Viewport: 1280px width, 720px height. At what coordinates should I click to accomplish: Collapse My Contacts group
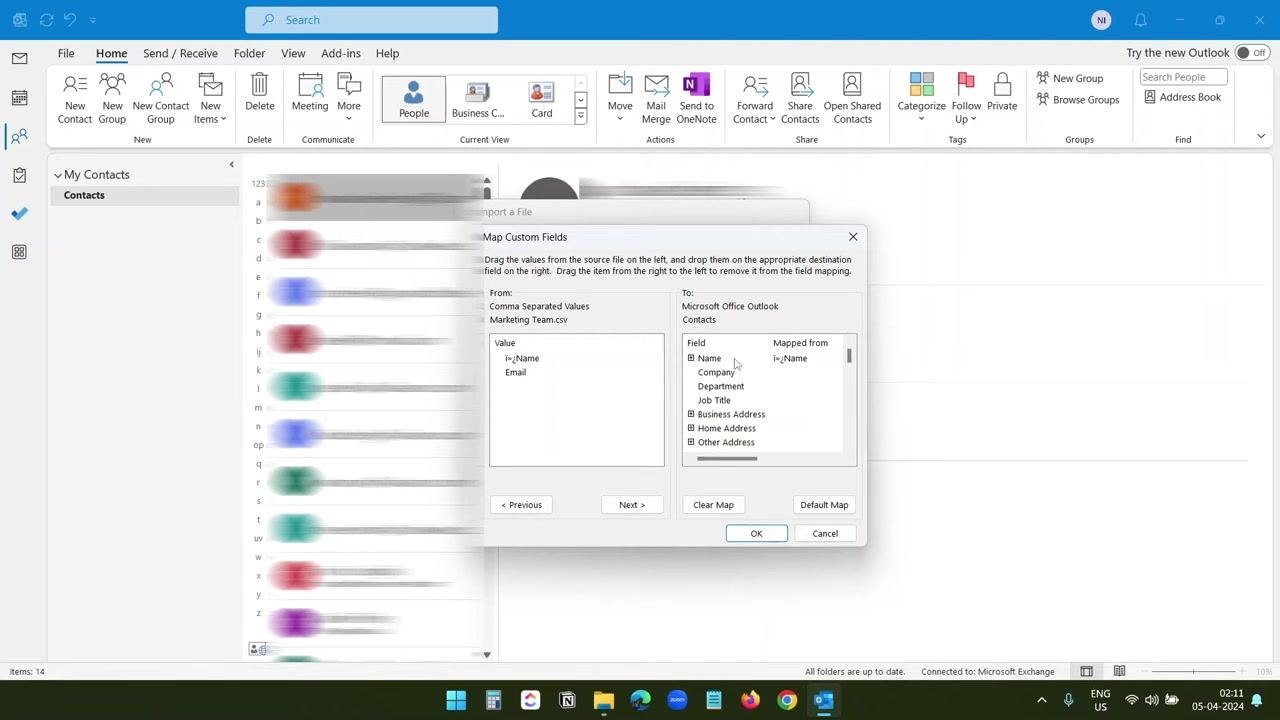click(58, 175)
